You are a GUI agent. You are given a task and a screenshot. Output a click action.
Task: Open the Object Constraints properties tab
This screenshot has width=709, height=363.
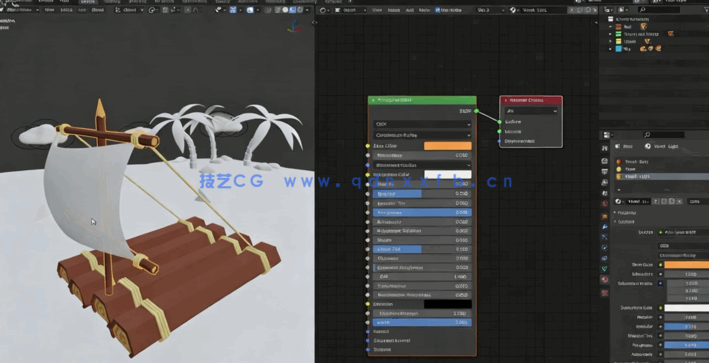[605, 259]
